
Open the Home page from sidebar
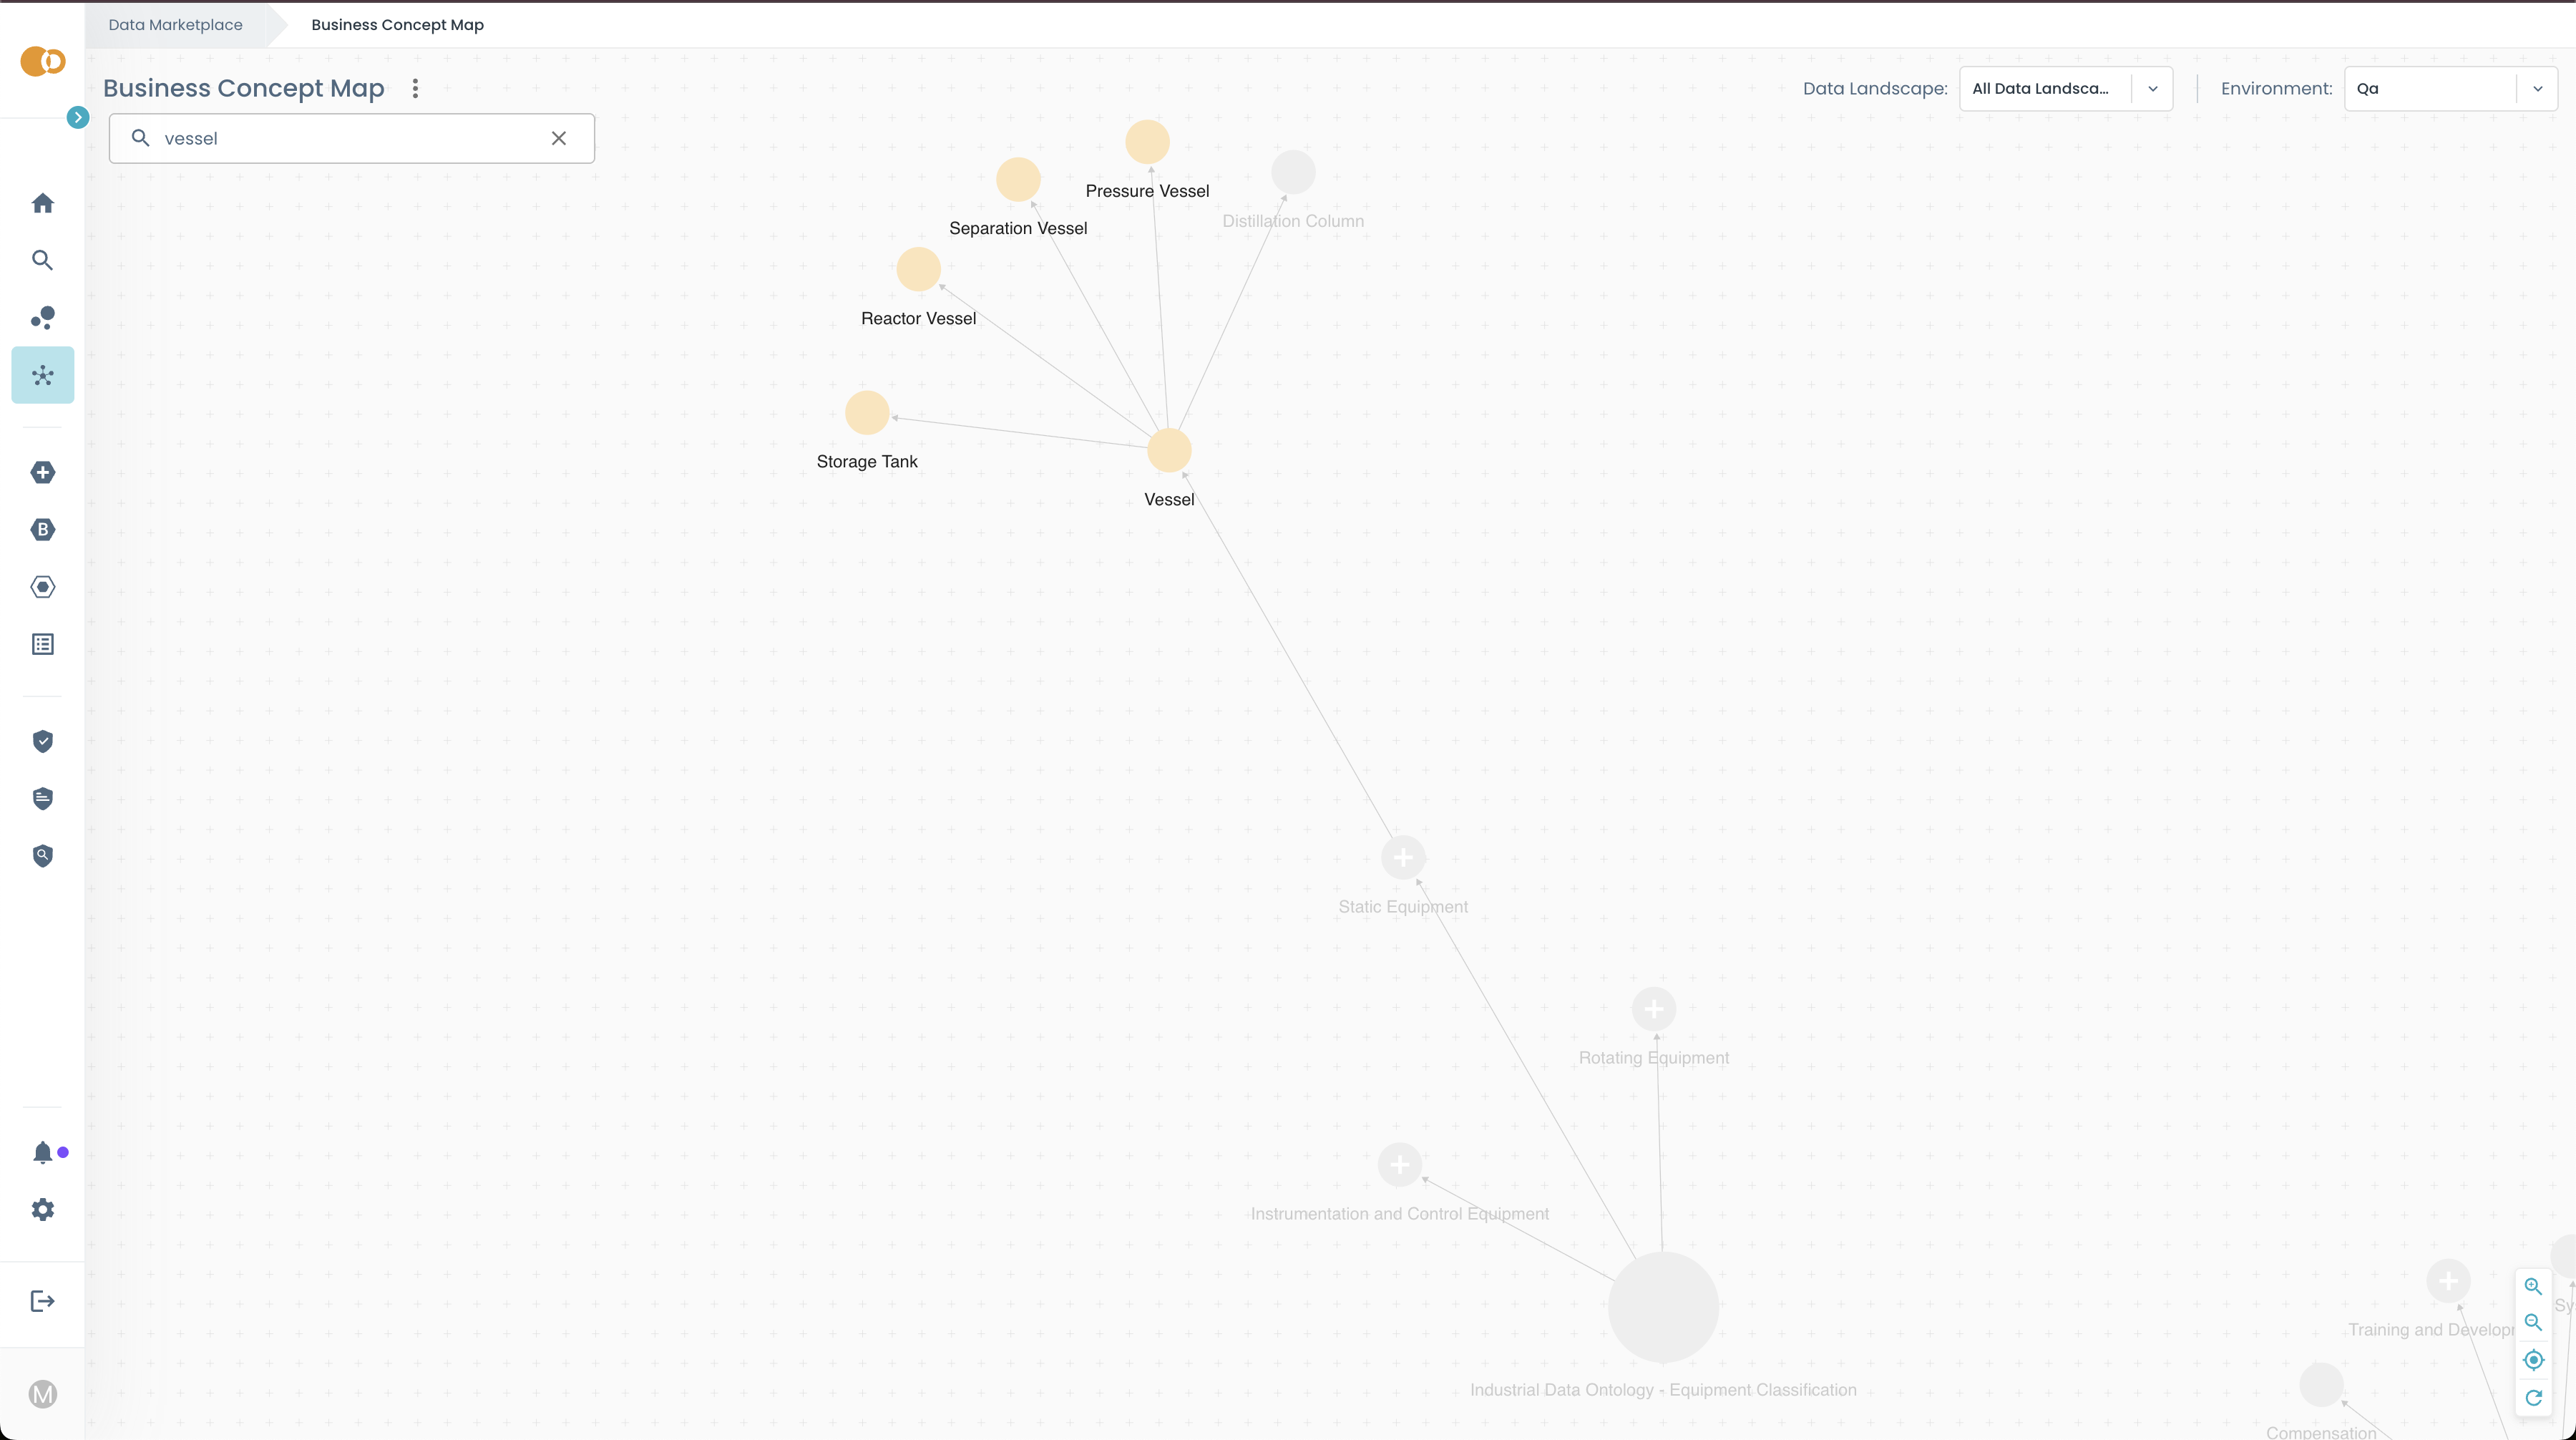pyautogui.click(x=42, y=203)
